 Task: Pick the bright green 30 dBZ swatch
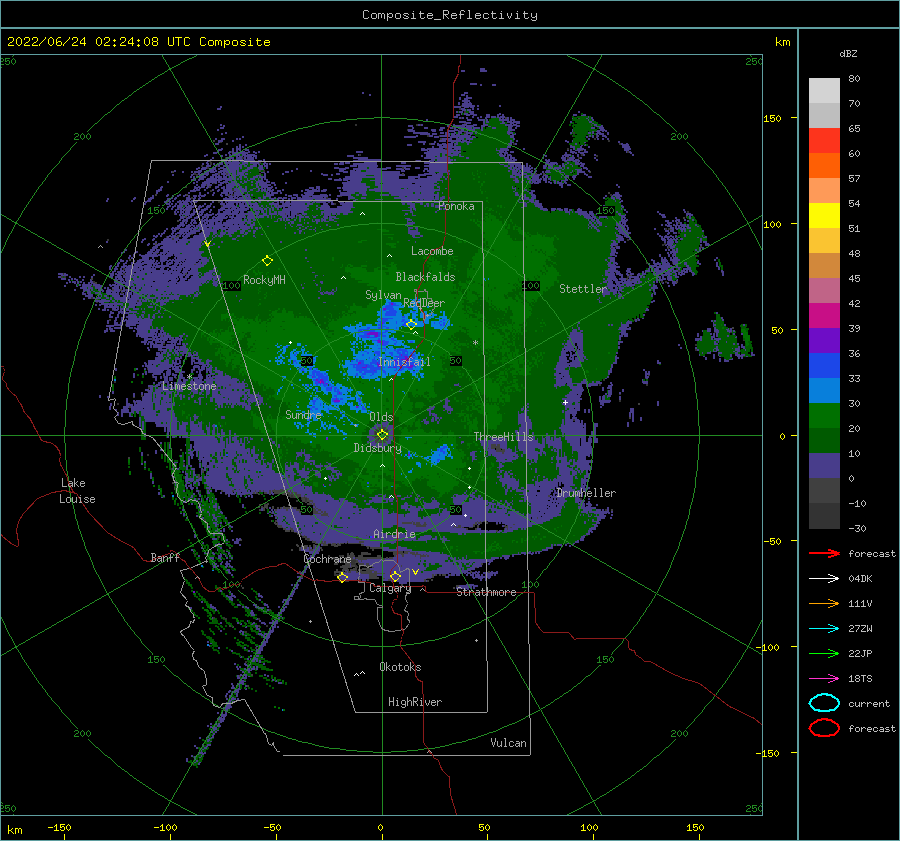point(824,416)
